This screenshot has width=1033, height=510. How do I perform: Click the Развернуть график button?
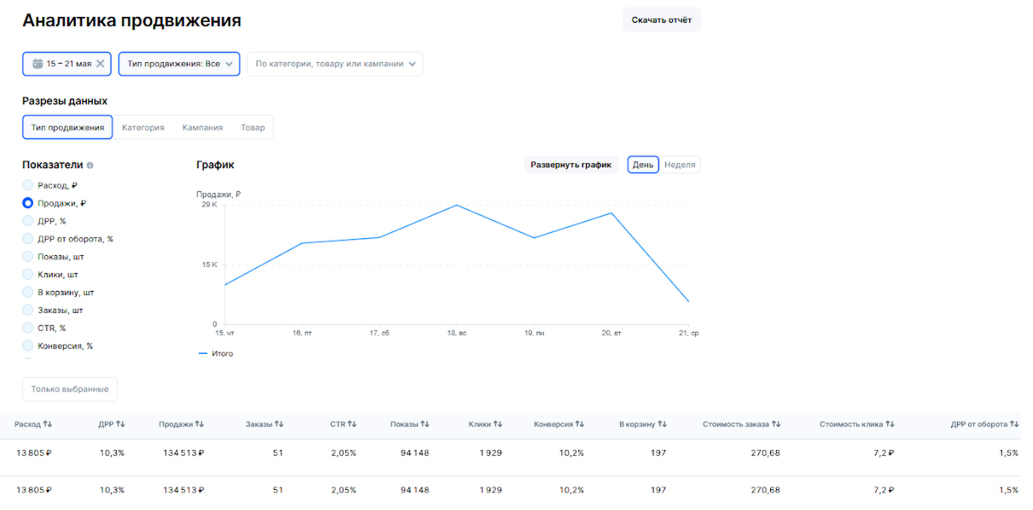[571, 165]
